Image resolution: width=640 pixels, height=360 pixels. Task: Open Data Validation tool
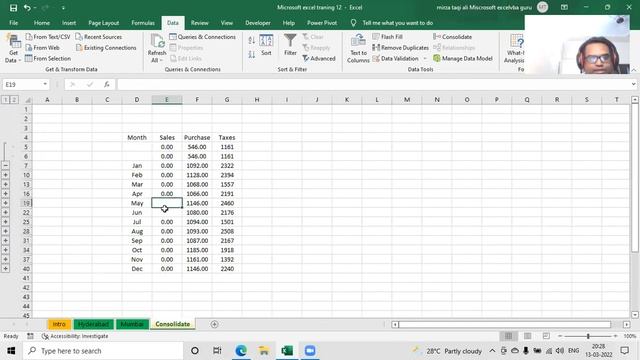[396, 58]
